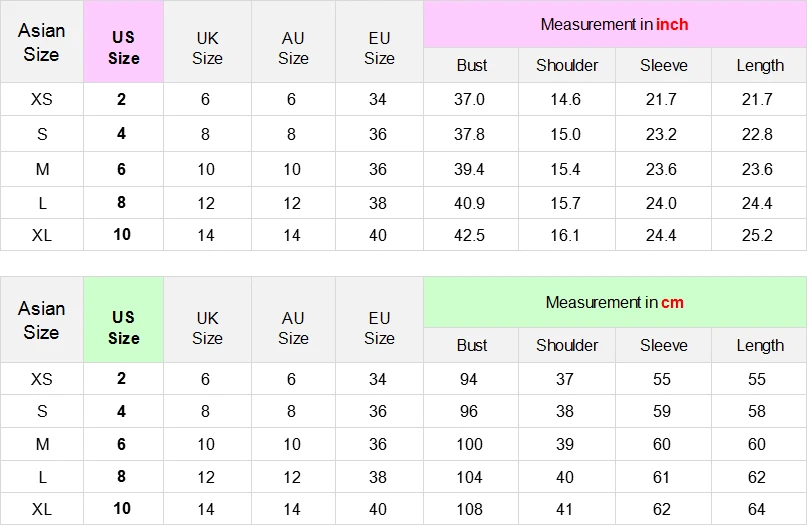Click the 22.8 length measurement cell
Image resolution: width=807 pixels, height=525 pixels.
[x=757, y=135]
